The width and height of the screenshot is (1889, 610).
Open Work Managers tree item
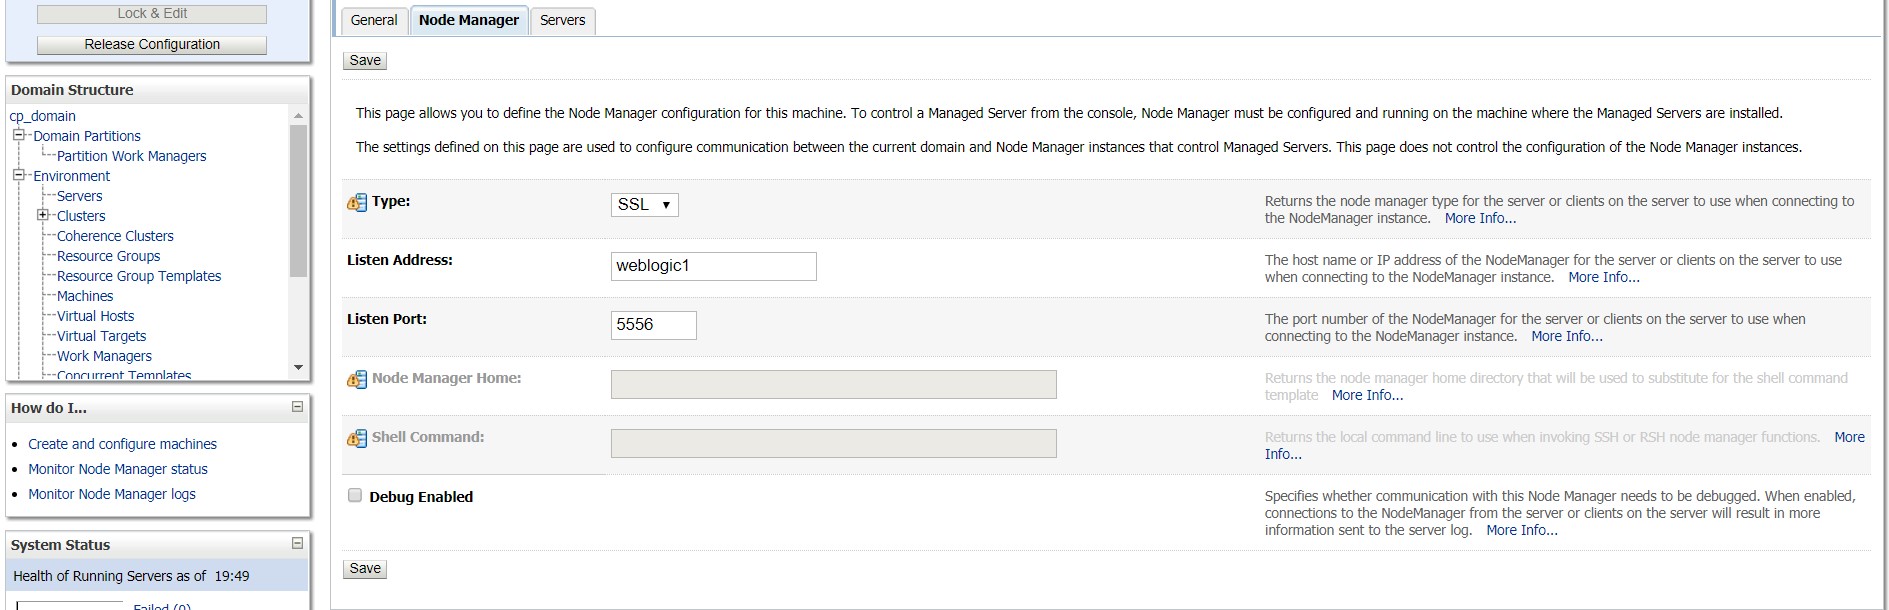[105, 356]
